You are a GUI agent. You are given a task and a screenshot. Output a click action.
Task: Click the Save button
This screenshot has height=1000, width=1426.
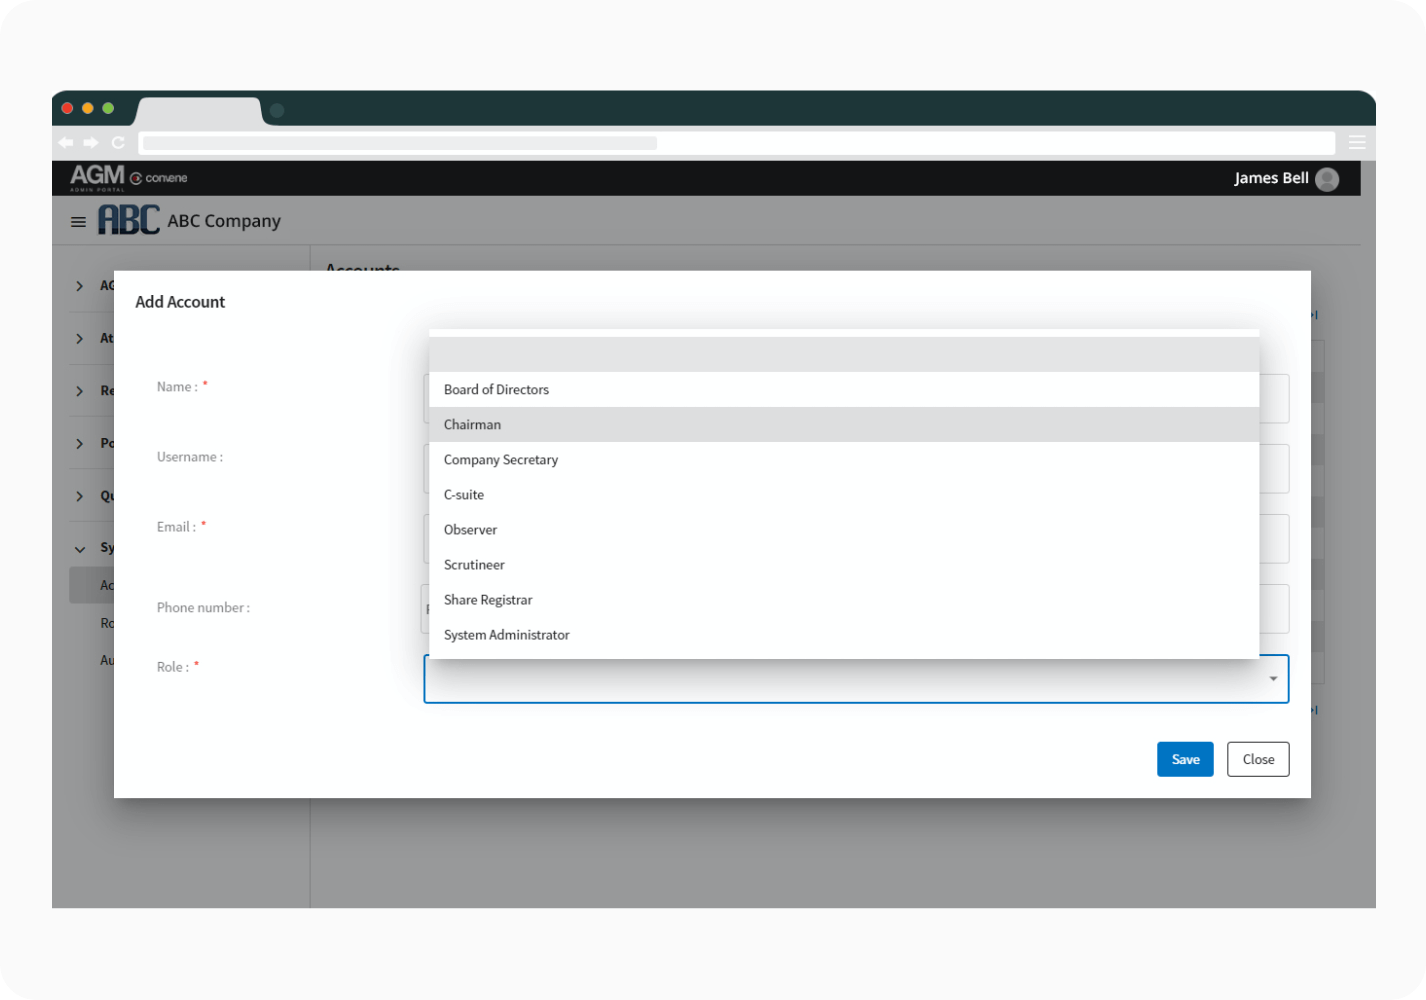click(x=1185, y=759)
